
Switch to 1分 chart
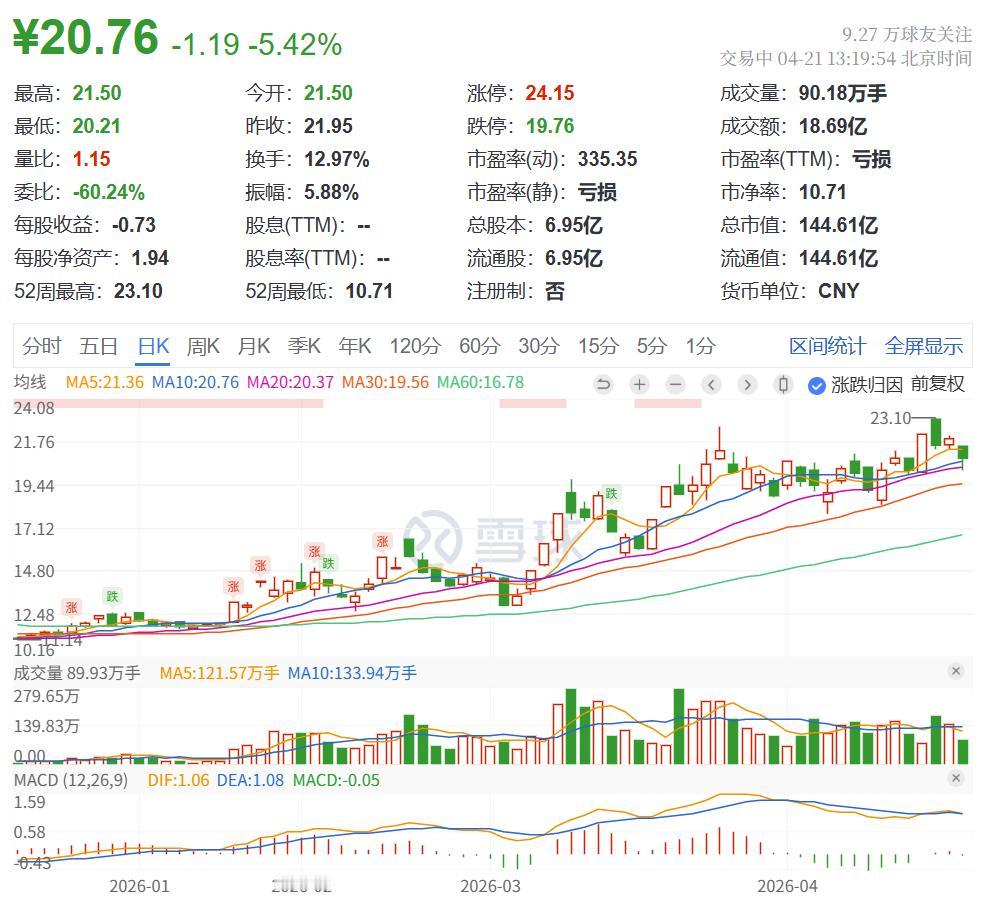(x=700, y=346)
